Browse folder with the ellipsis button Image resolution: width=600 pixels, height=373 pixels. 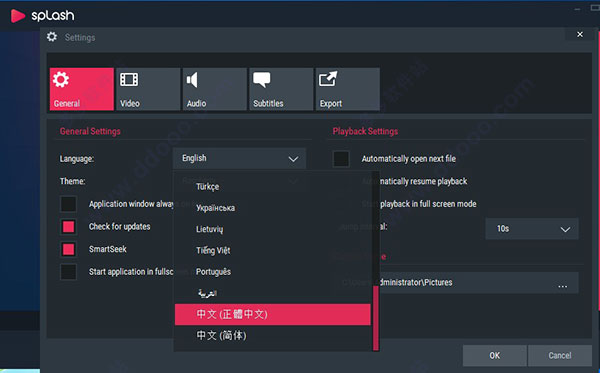(562, 285)
